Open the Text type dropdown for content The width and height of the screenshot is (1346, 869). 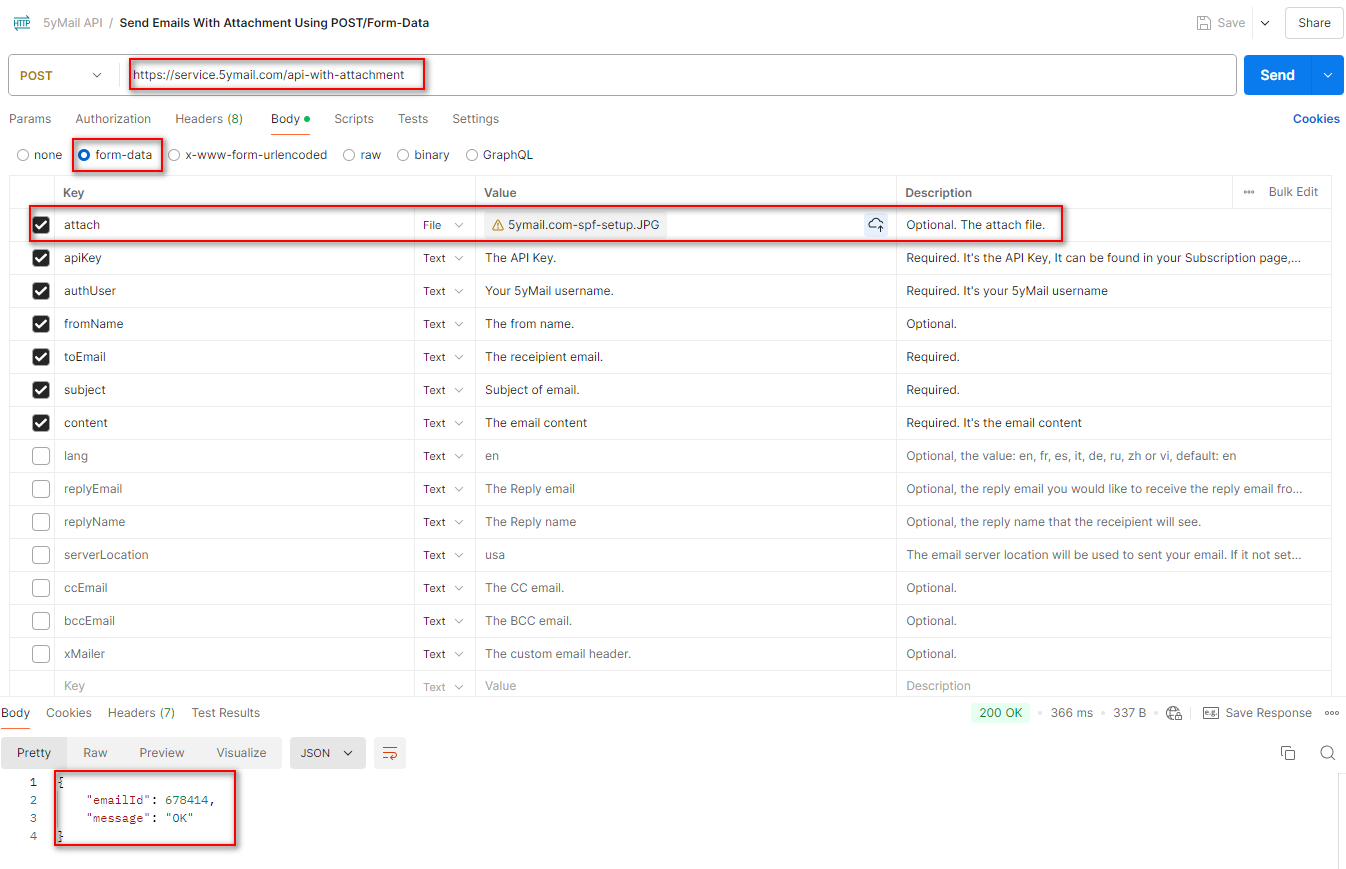pos(443,423)
